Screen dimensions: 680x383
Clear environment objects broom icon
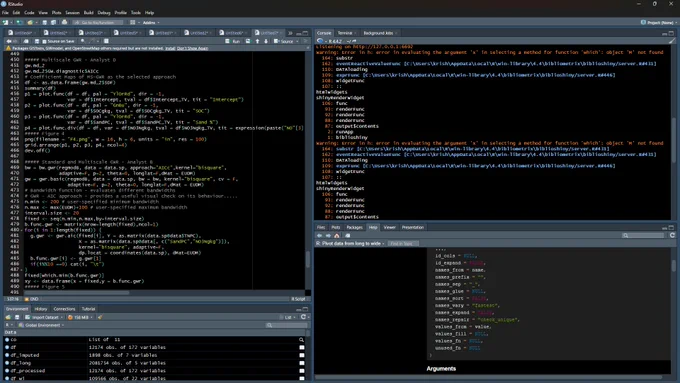click(x=100, y=318)
